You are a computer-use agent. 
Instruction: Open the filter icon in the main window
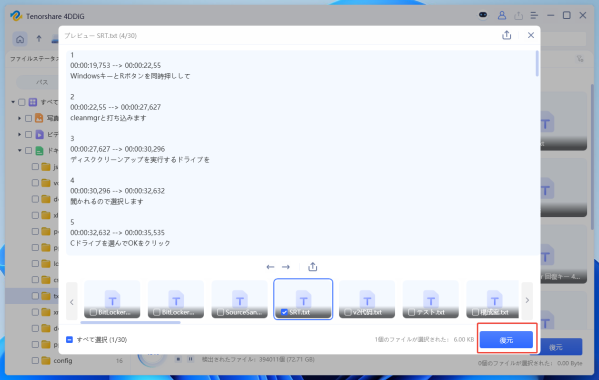[x=580, y=59]
